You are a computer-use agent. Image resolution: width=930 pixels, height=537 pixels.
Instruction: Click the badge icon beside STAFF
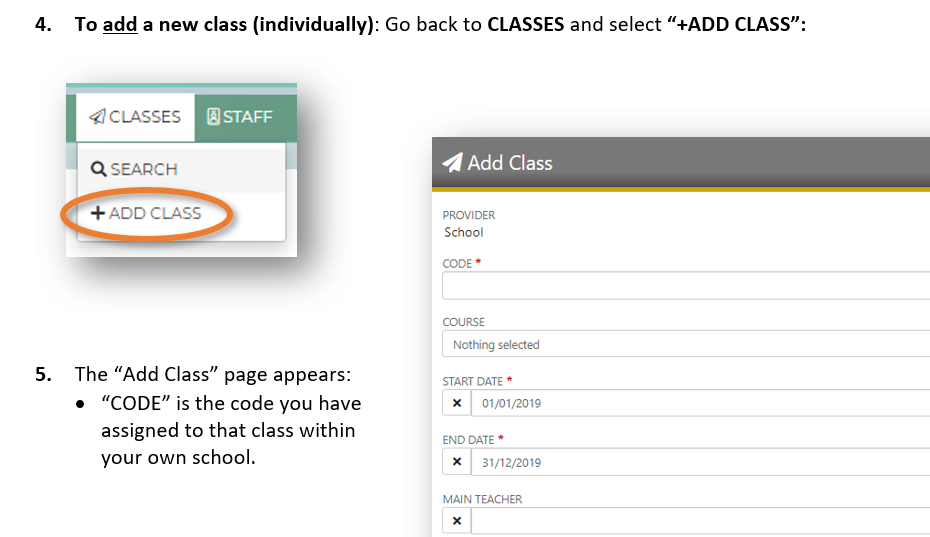tap(213, 117)
